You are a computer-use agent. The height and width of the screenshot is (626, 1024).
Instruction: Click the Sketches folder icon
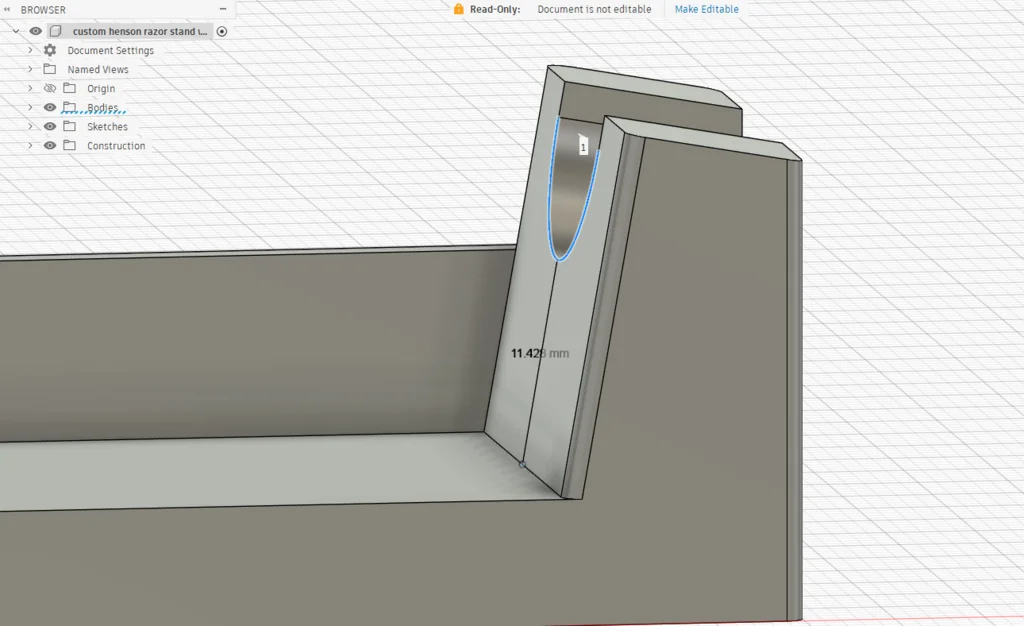point(69,127)
